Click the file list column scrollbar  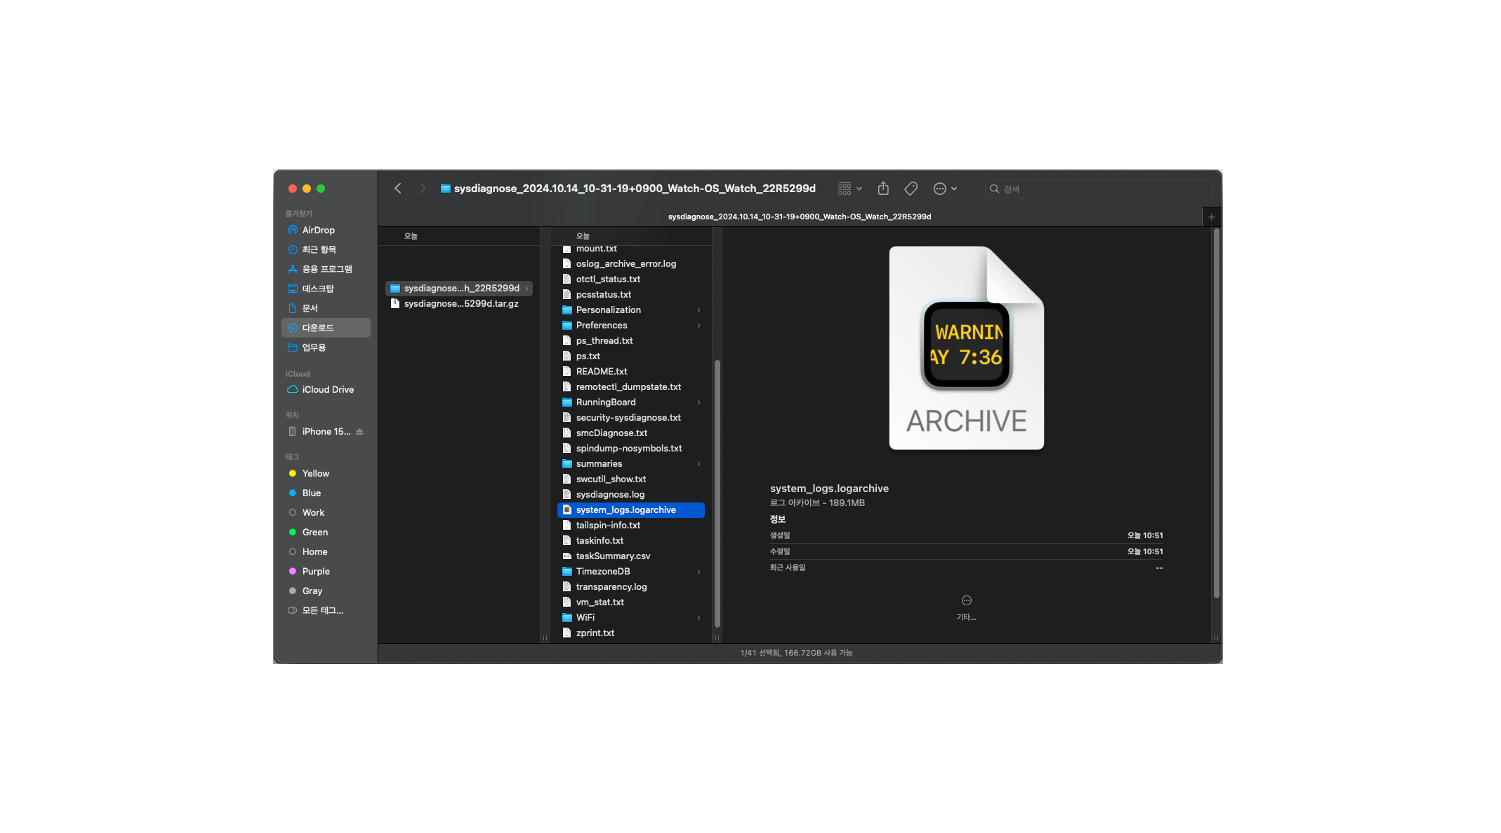[x=717, y=494]
